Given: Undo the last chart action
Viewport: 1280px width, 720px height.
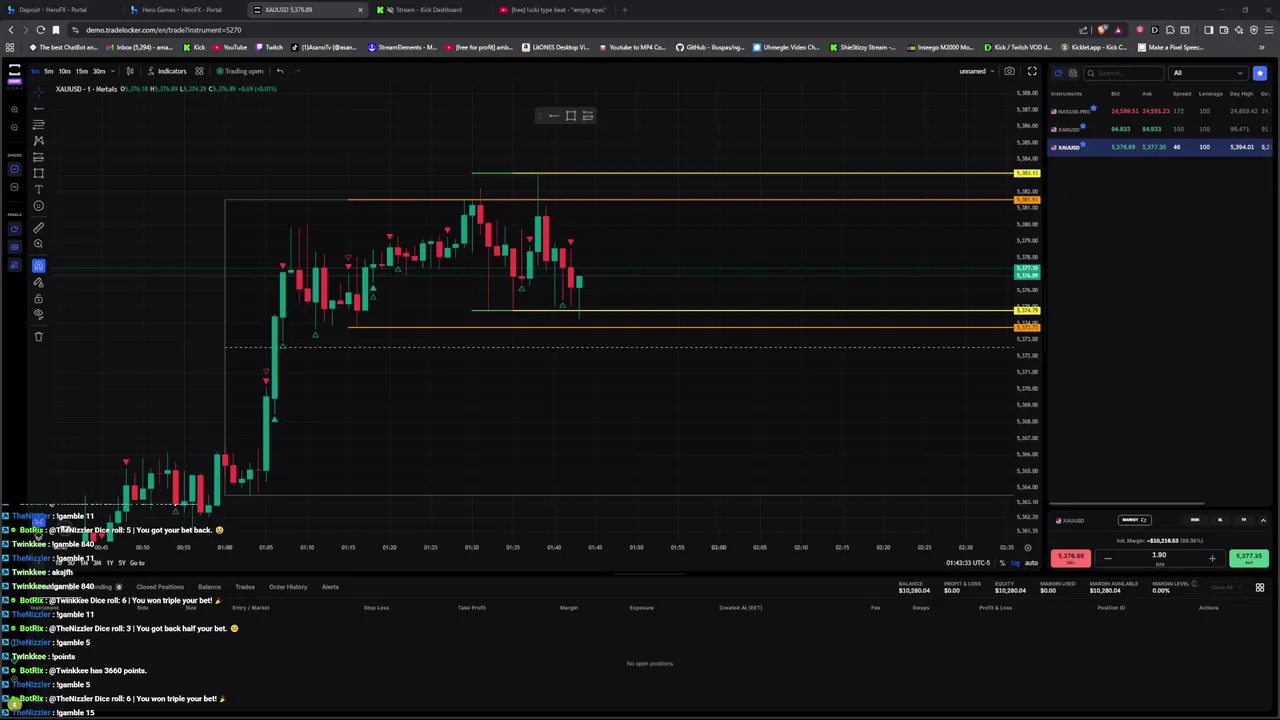Looking at the screenshot, I should tap(280, 71).
